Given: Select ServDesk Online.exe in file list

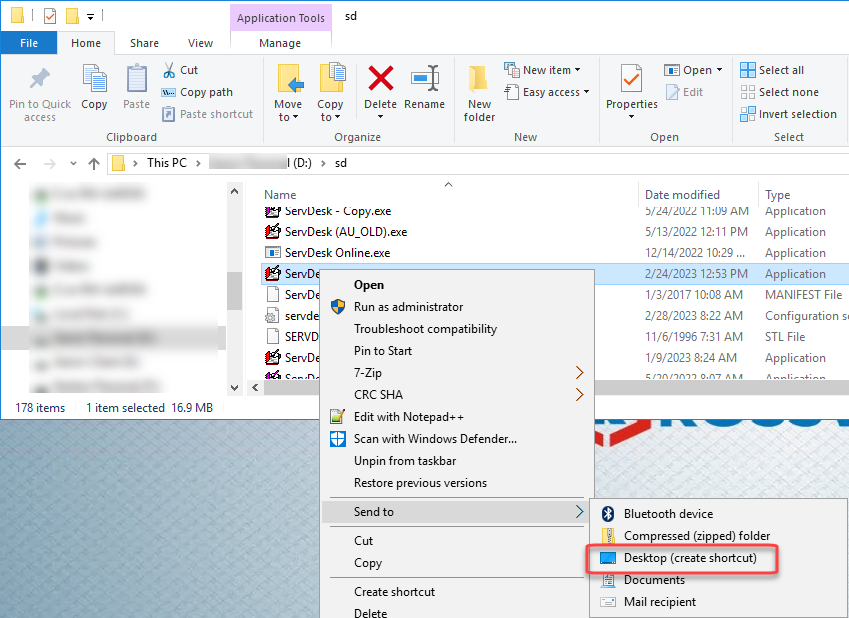Looking at the screenshot, I should pyautogui.click(x=336, y=253).
